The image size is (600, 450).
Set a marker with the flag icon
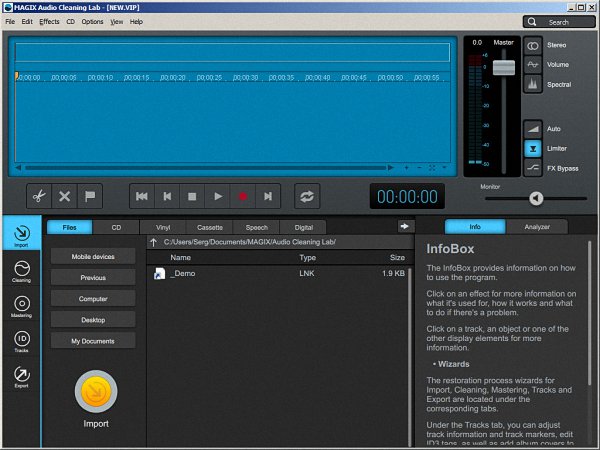tap(90, 196)
